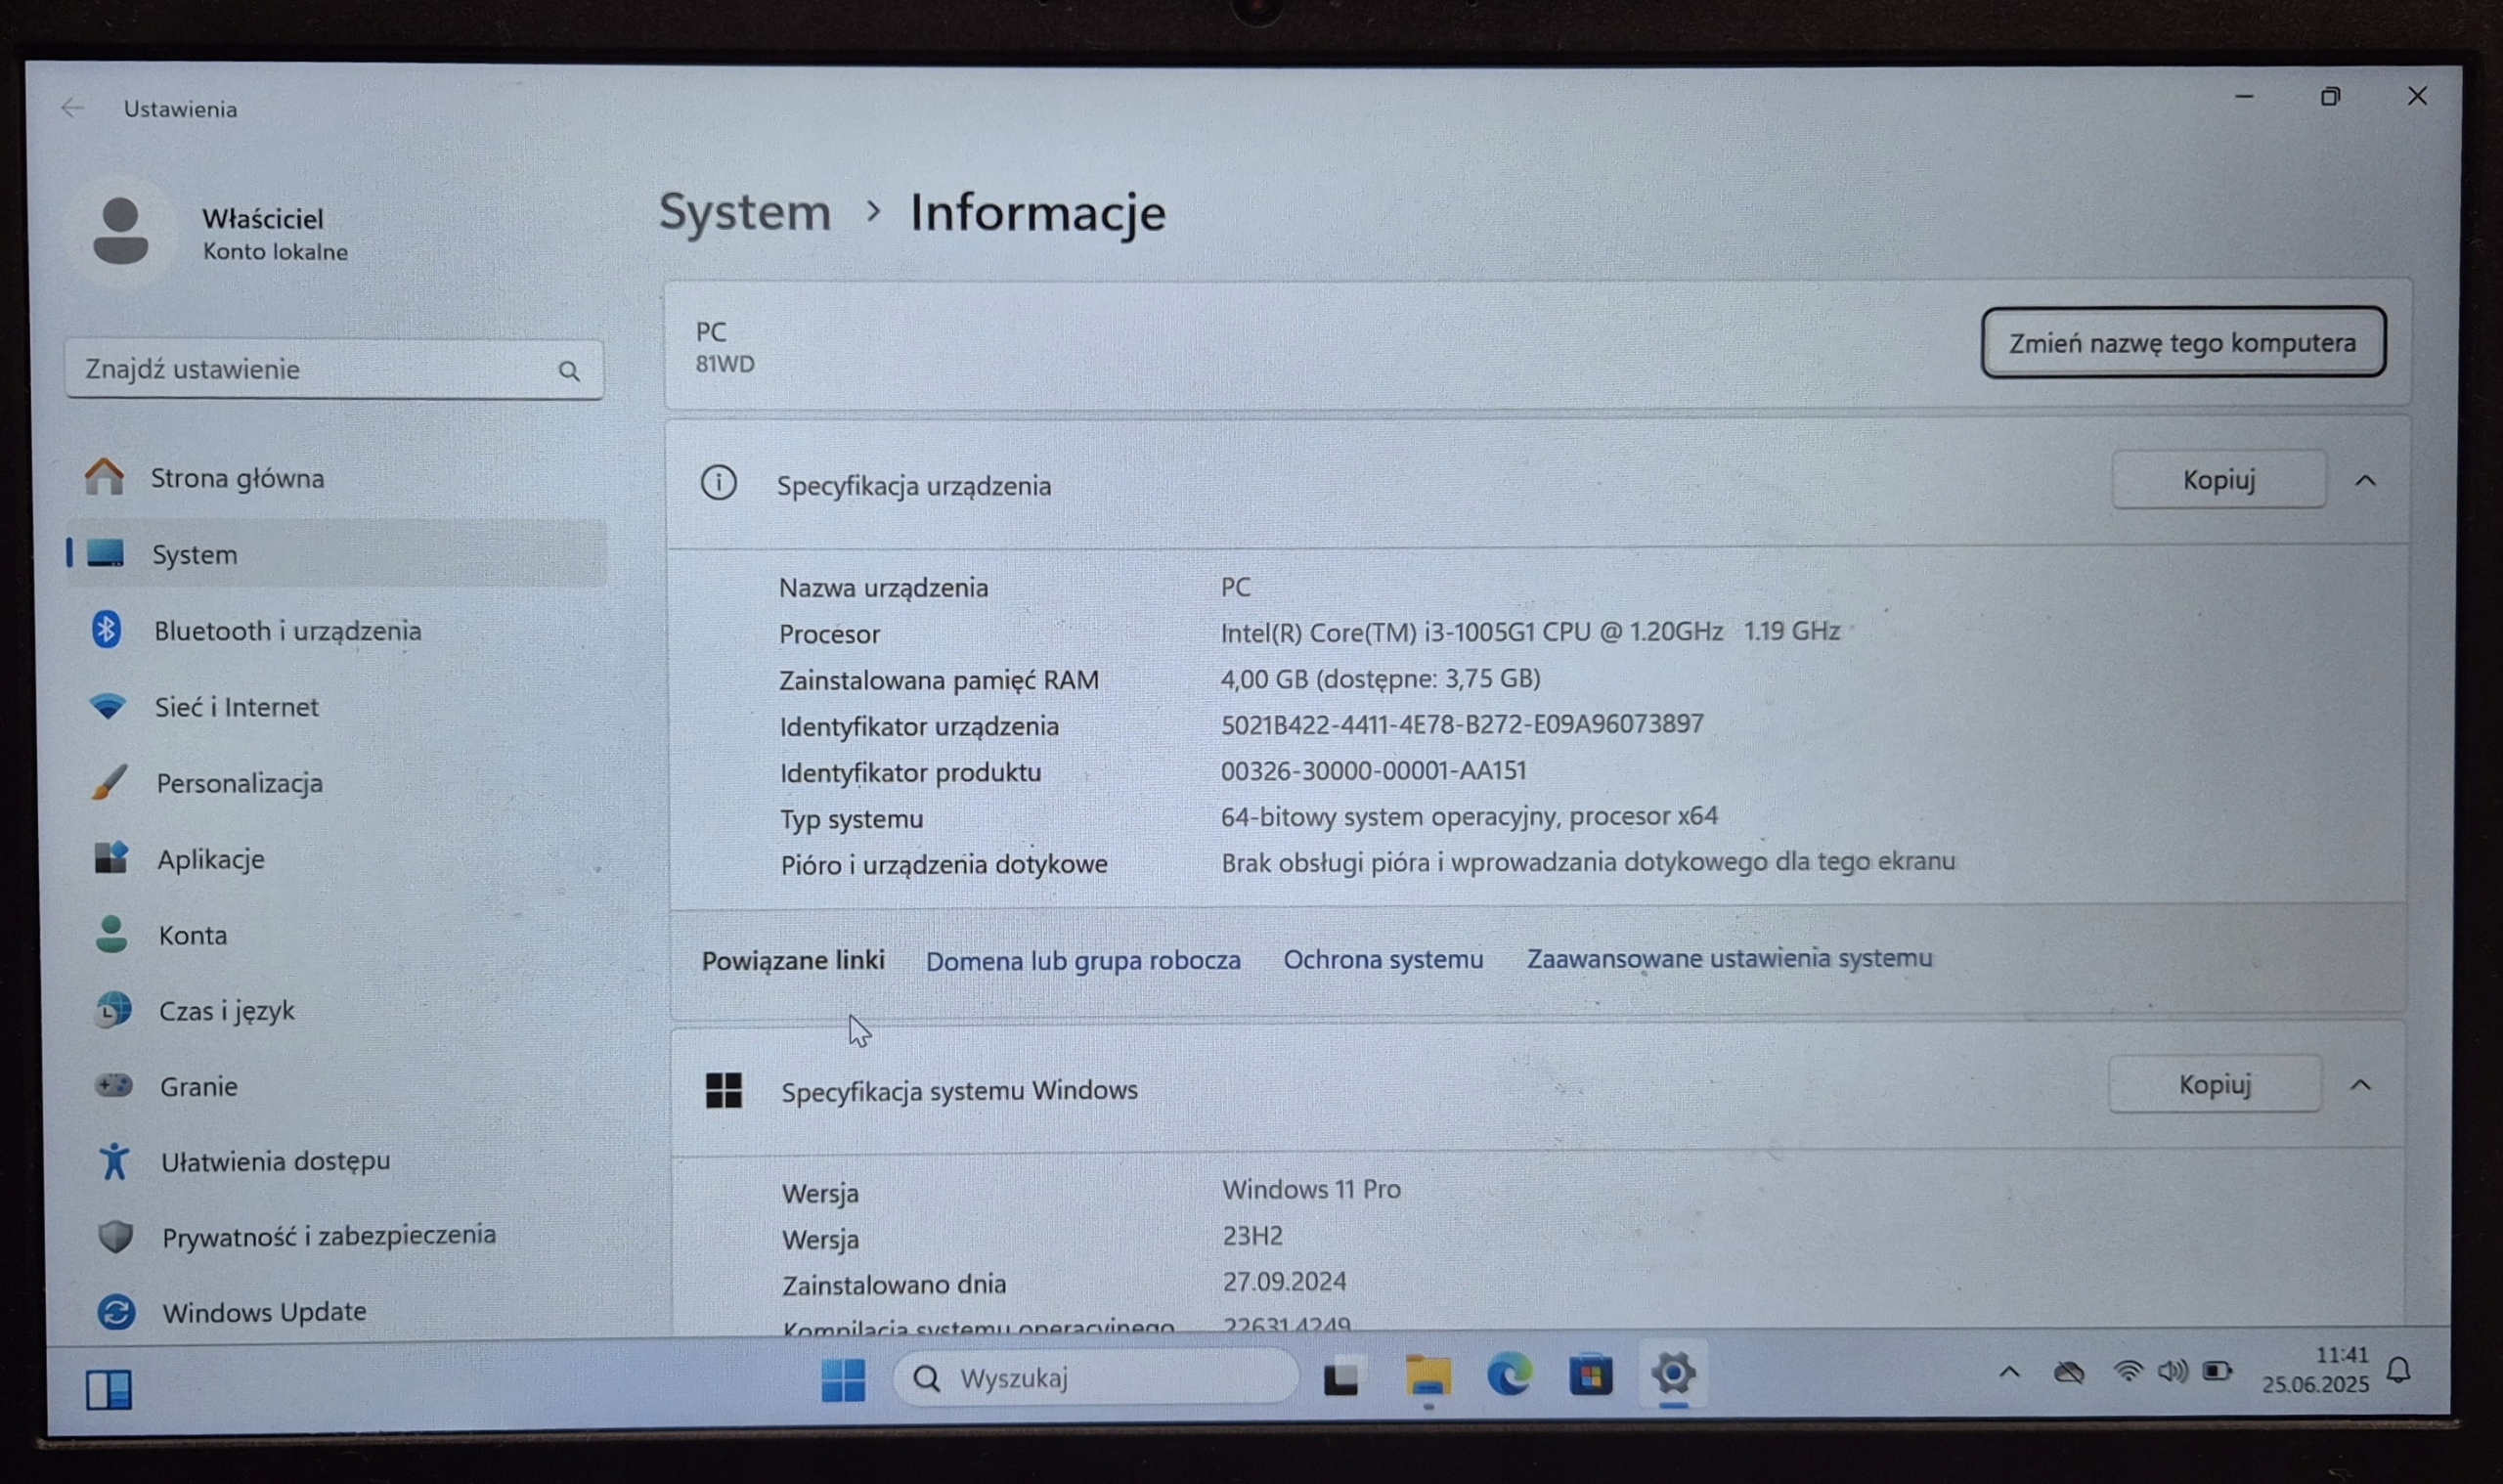Click the search magnifier icon in settings search
2503x1484 pixels.
(569, 371)
